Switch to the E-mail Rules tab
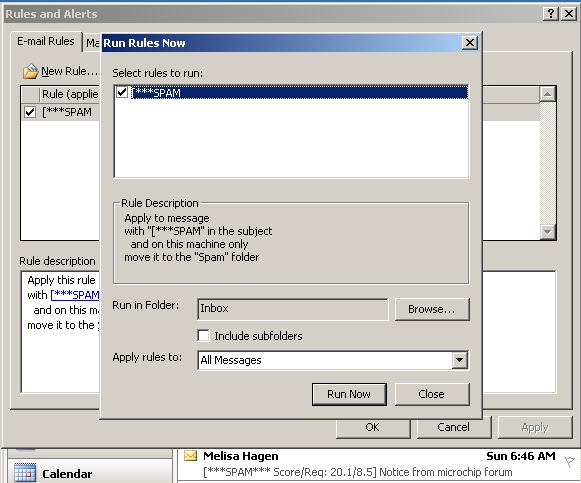 46,41
